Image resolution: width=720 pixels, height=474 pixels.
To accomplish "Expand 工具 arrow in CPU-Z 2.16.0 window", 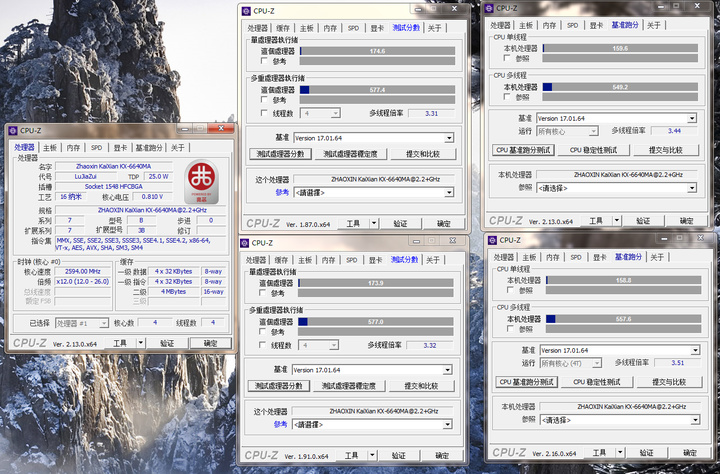I will click(x=620, y=453).
